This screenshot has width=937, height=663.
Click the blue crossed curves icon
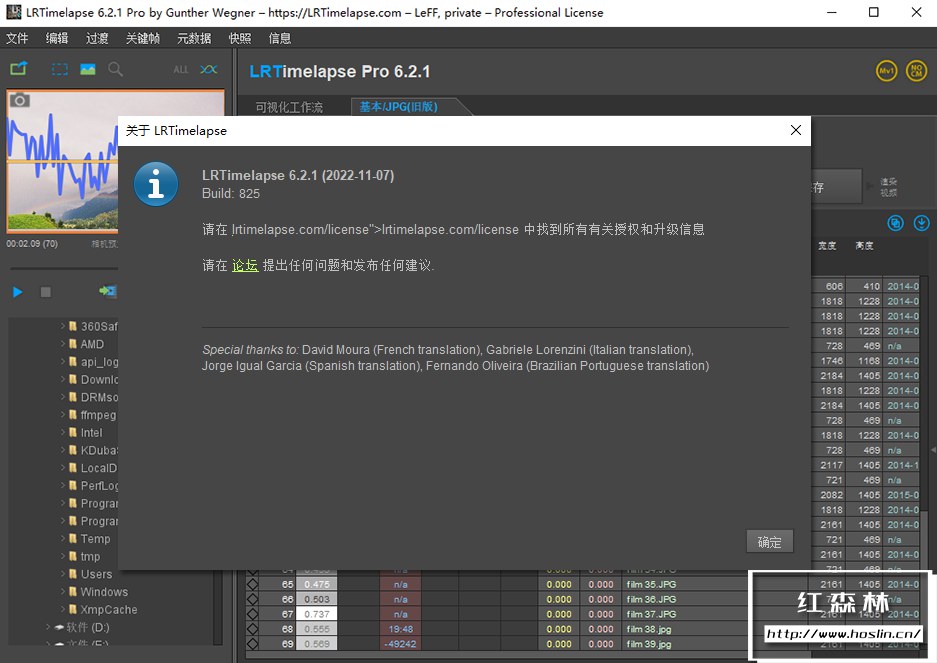pyautogui.click(x=208, y=69)
